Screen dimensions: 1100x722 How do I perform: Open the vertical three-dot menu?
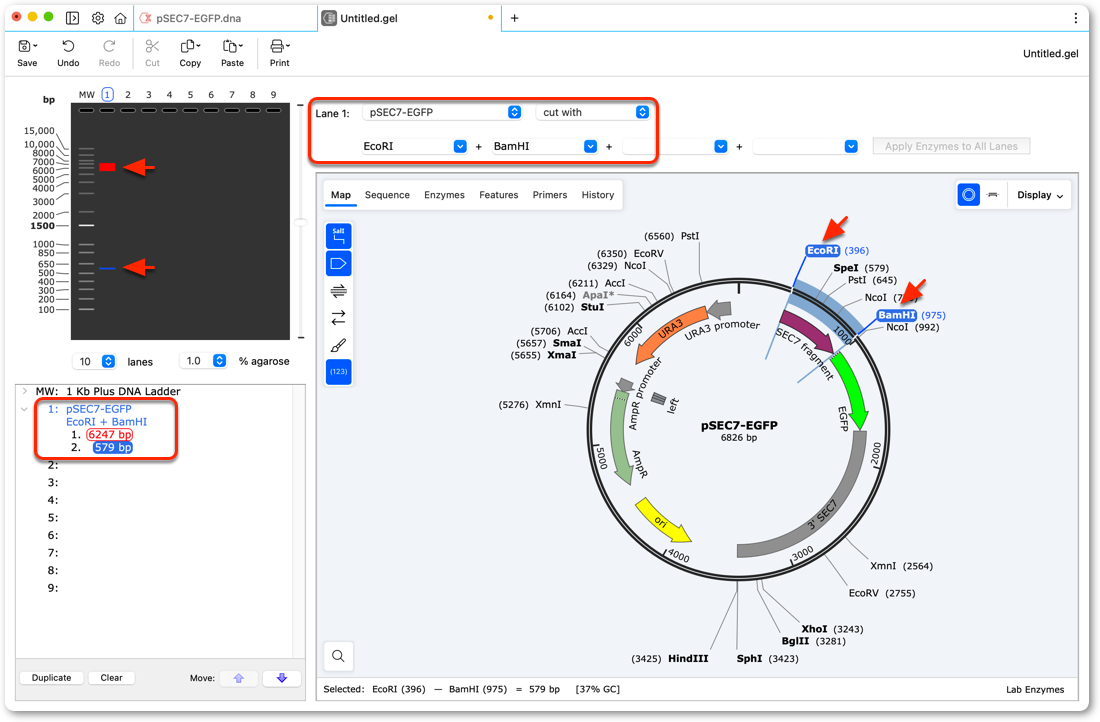1075,18
